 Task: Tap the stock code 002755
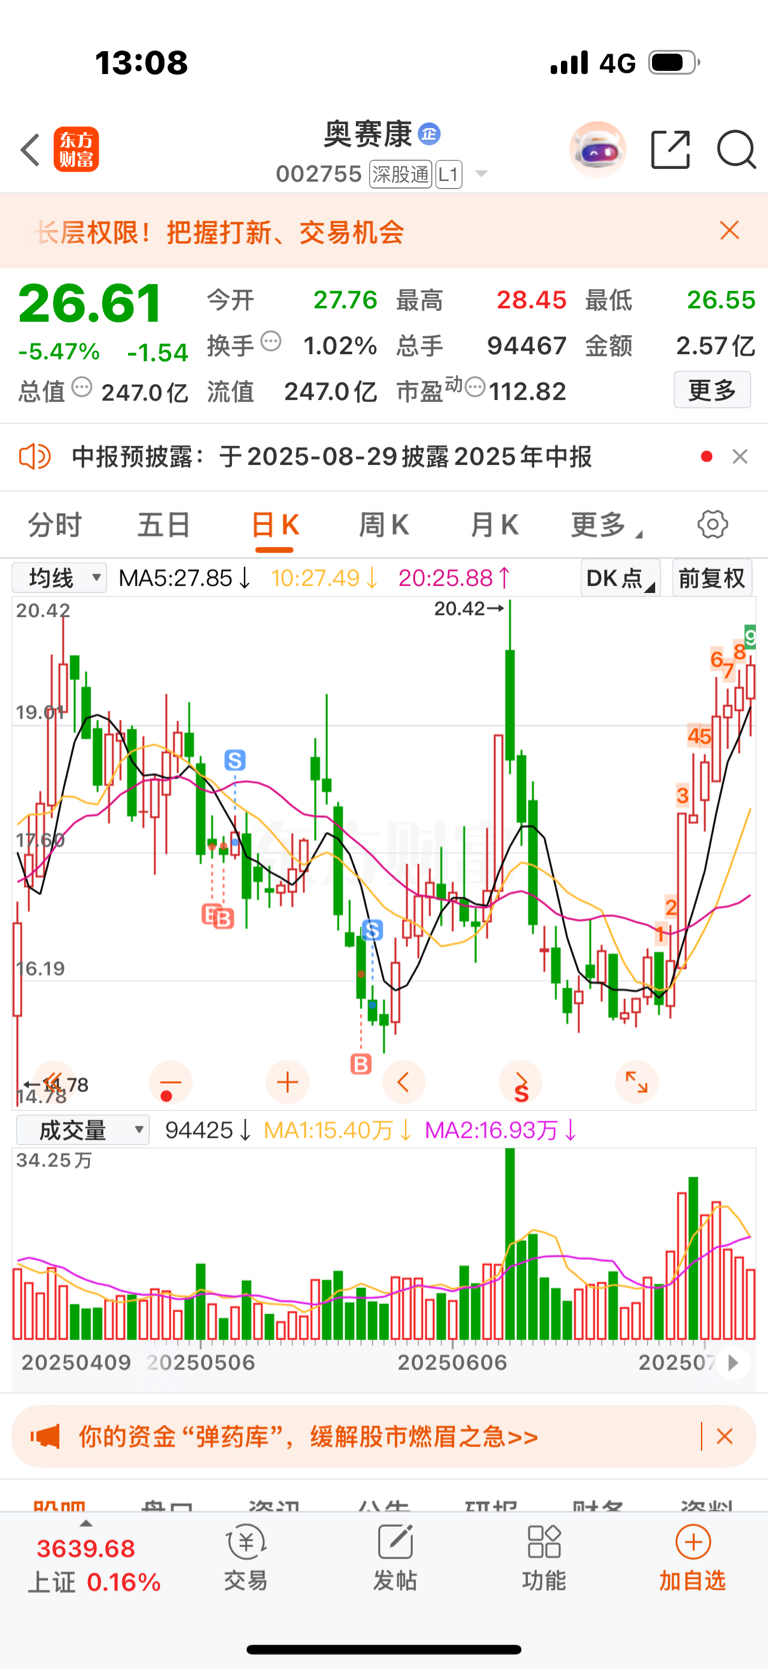click(319, 175)
